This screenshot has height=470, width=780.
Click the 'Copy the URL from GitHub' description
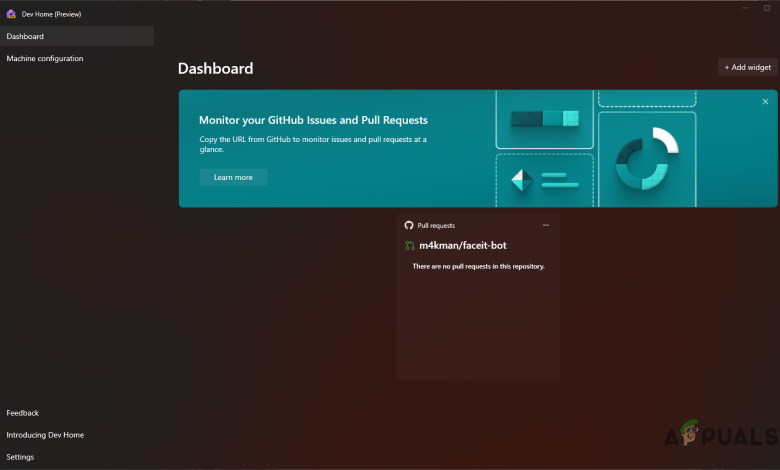(313, 144)
